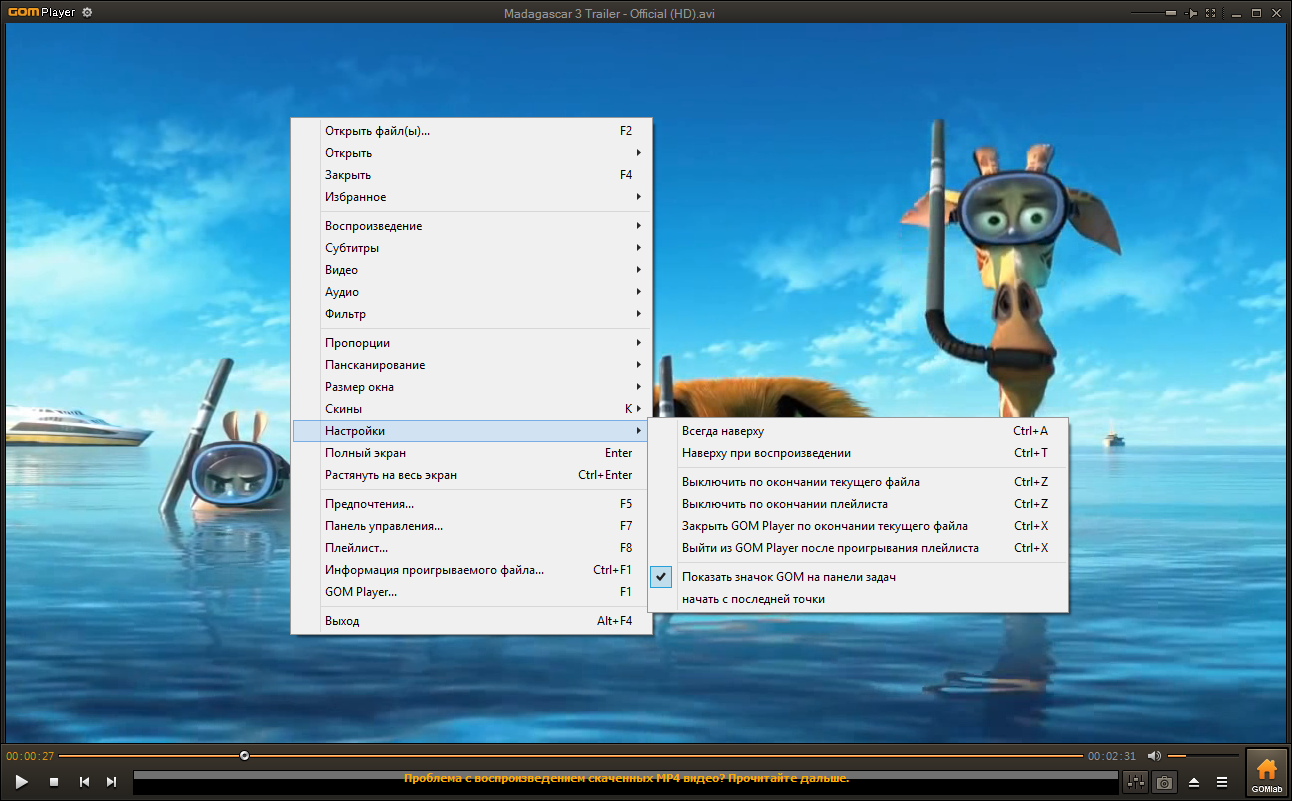The width and height of the screenshot is (1292, 801).
Task: Pin the player window with the pushpin icon
Action: click(x=1191, y=13)
